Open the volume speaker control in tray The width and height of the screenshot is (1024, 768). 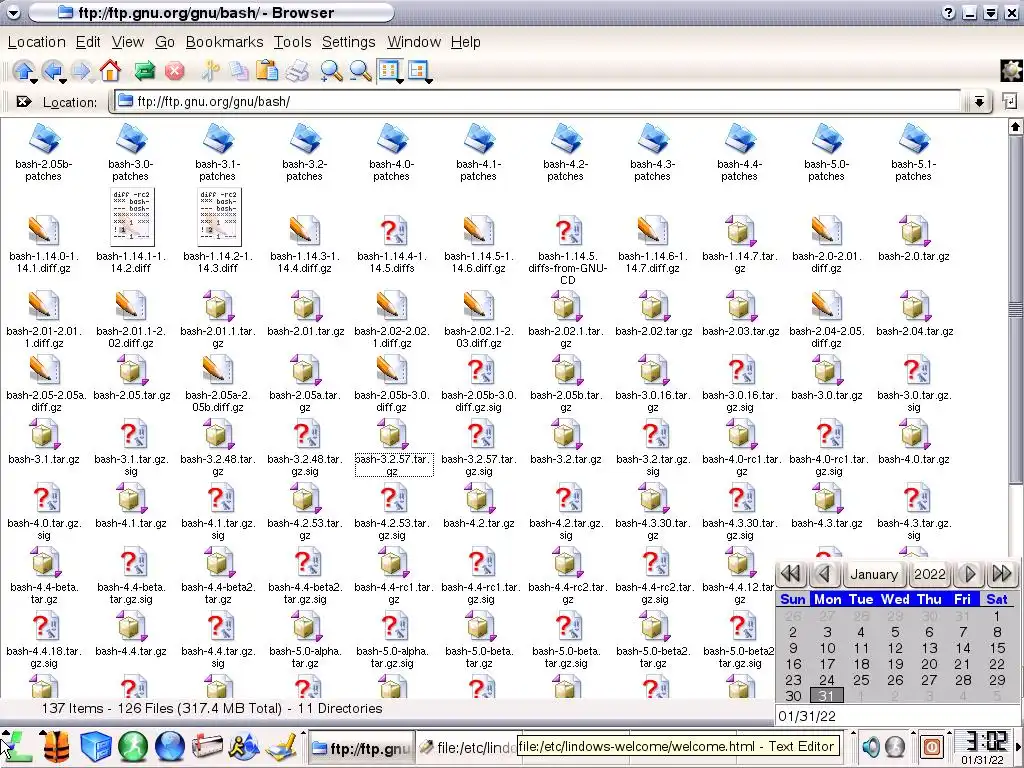pos(871,746)
